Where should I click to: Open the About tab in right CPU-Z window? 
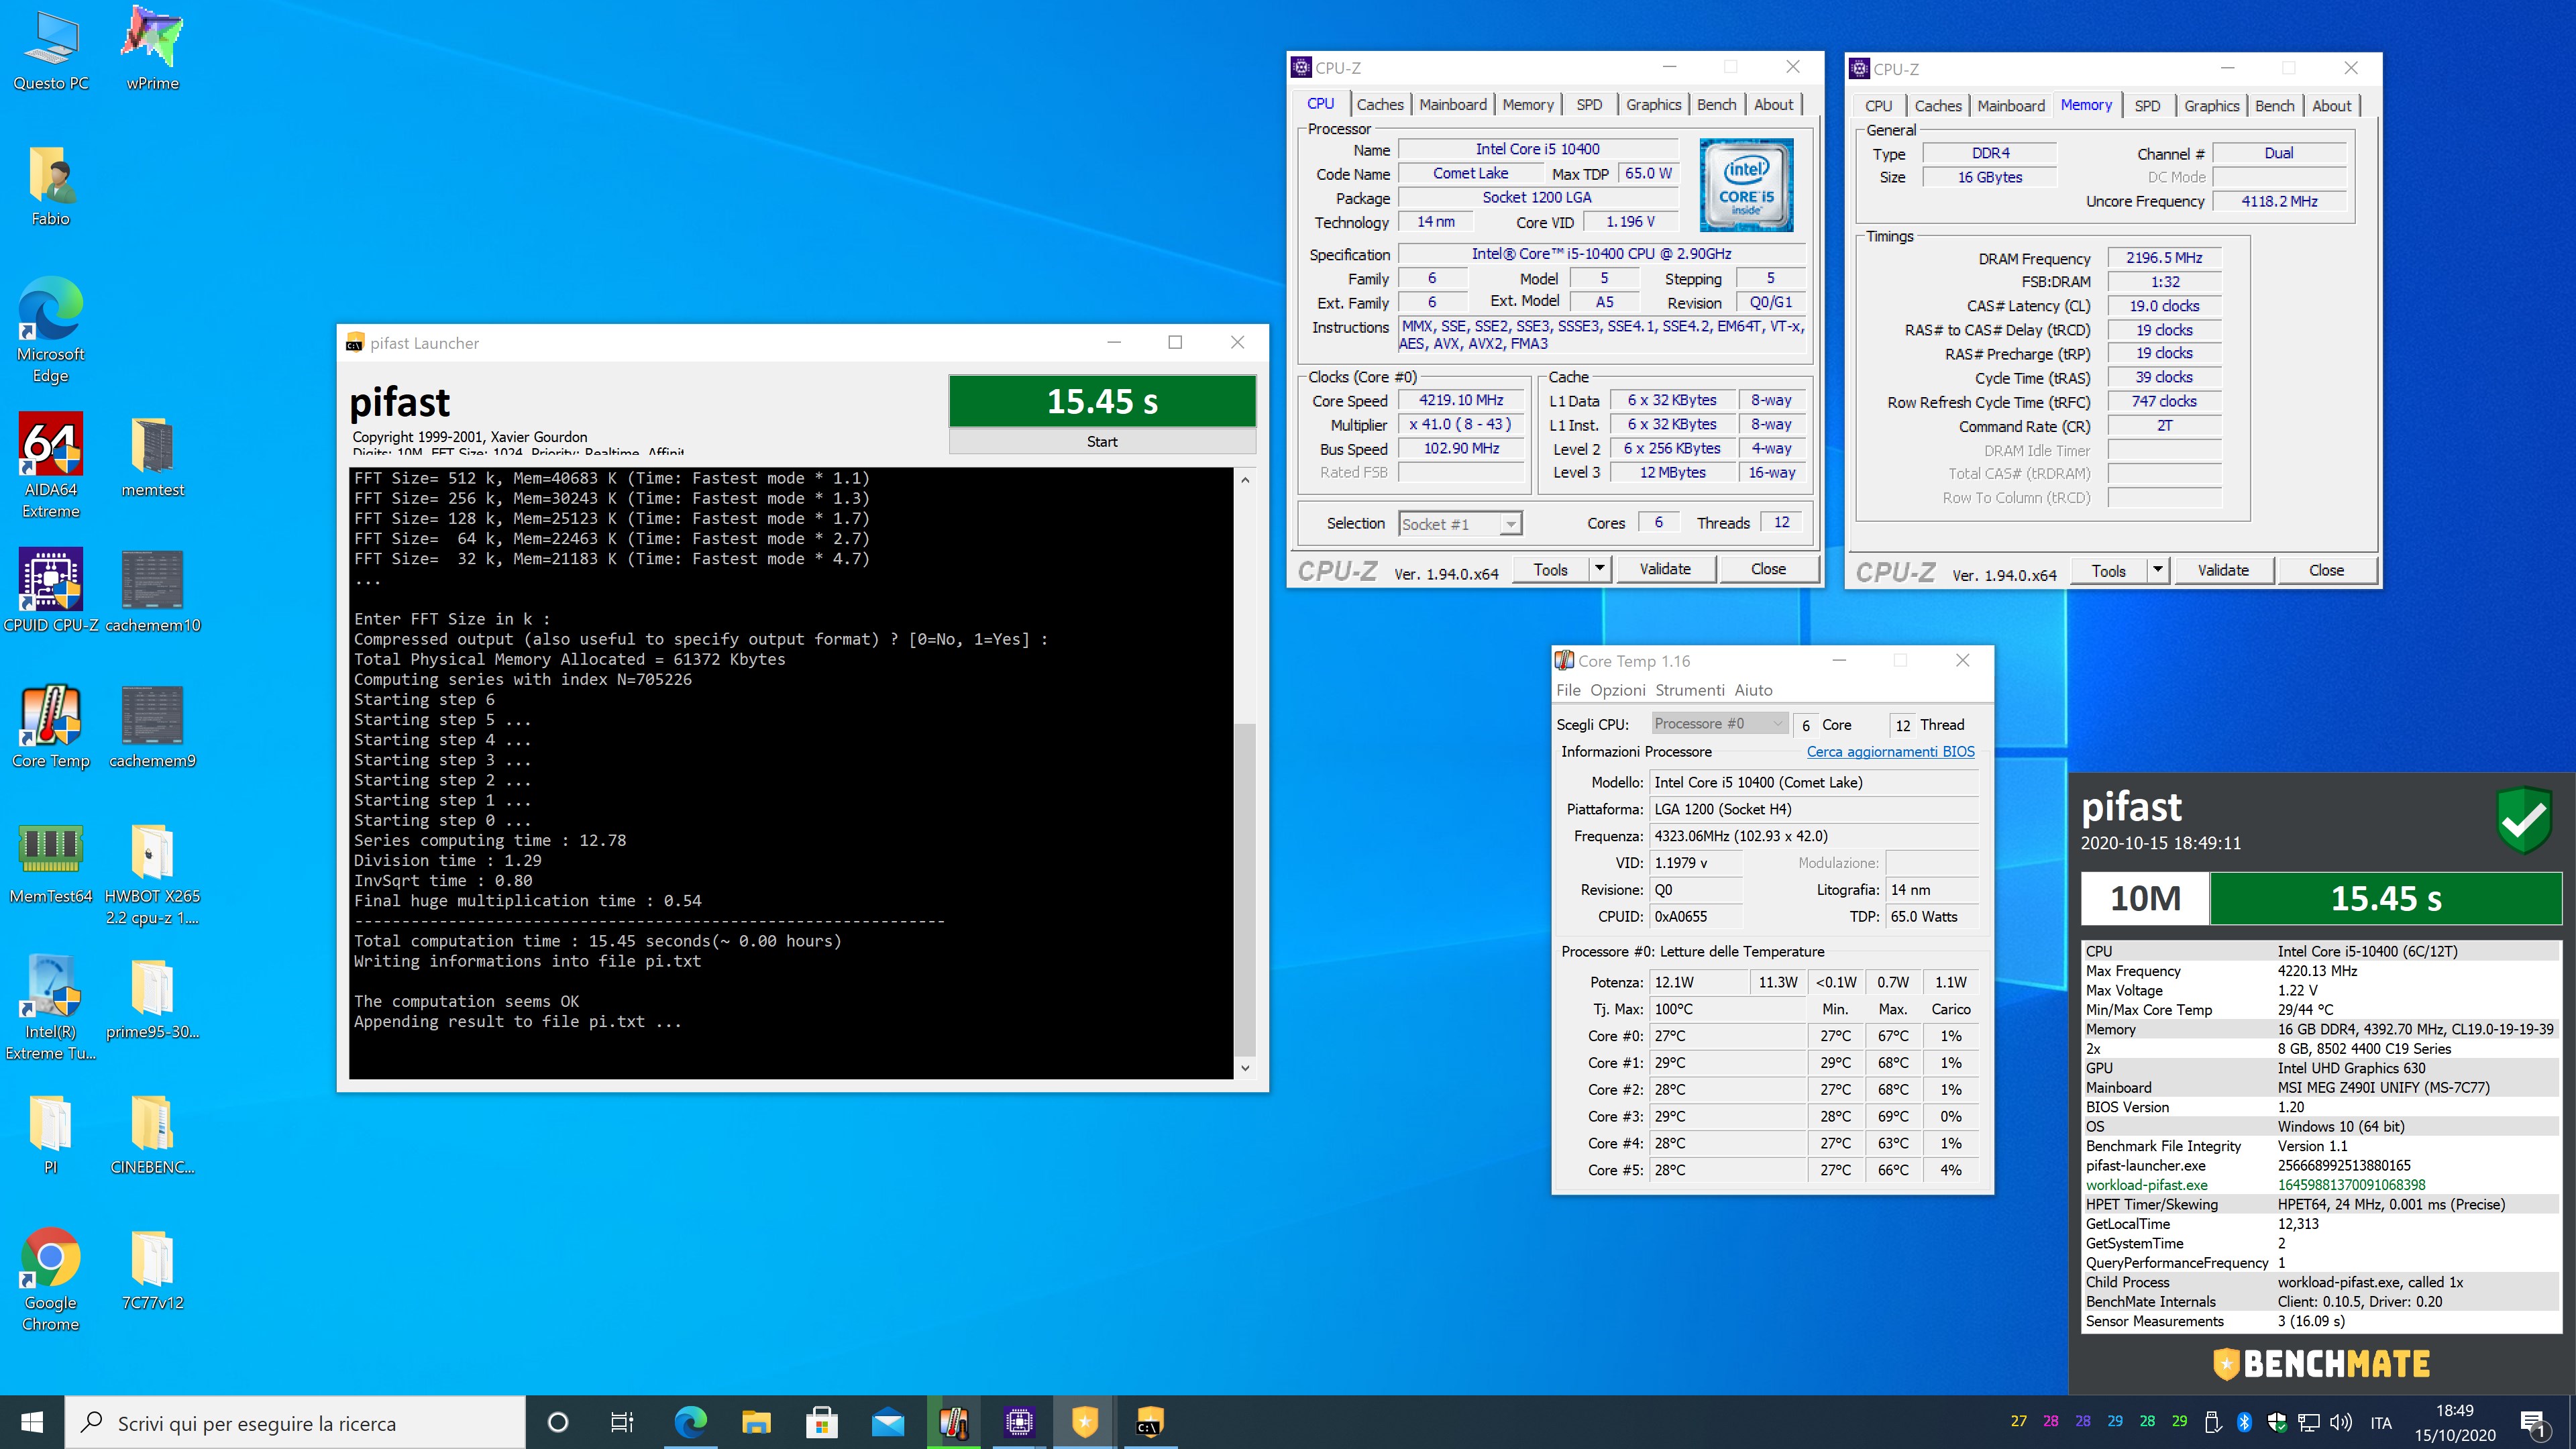point(2331,106)
